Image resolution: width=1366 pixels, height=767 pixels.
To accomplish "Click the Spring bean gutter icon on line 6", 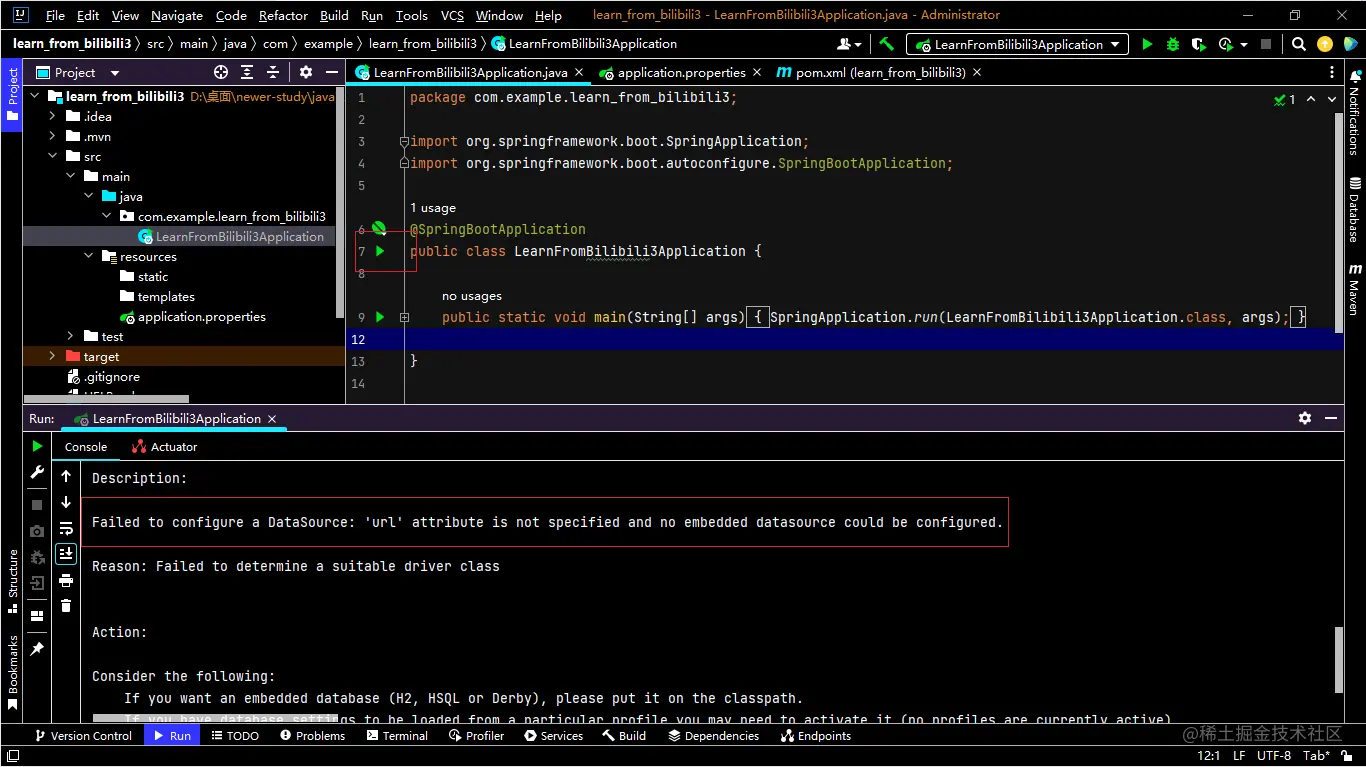I will (x=379, y=229).
